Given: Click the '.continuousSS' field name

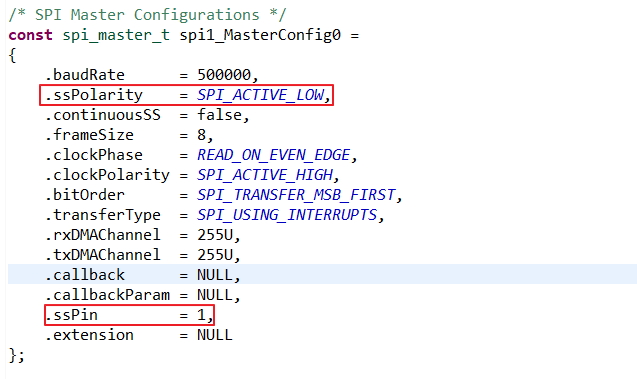Looking at the screenshot, I should click(x=103, y=115).
